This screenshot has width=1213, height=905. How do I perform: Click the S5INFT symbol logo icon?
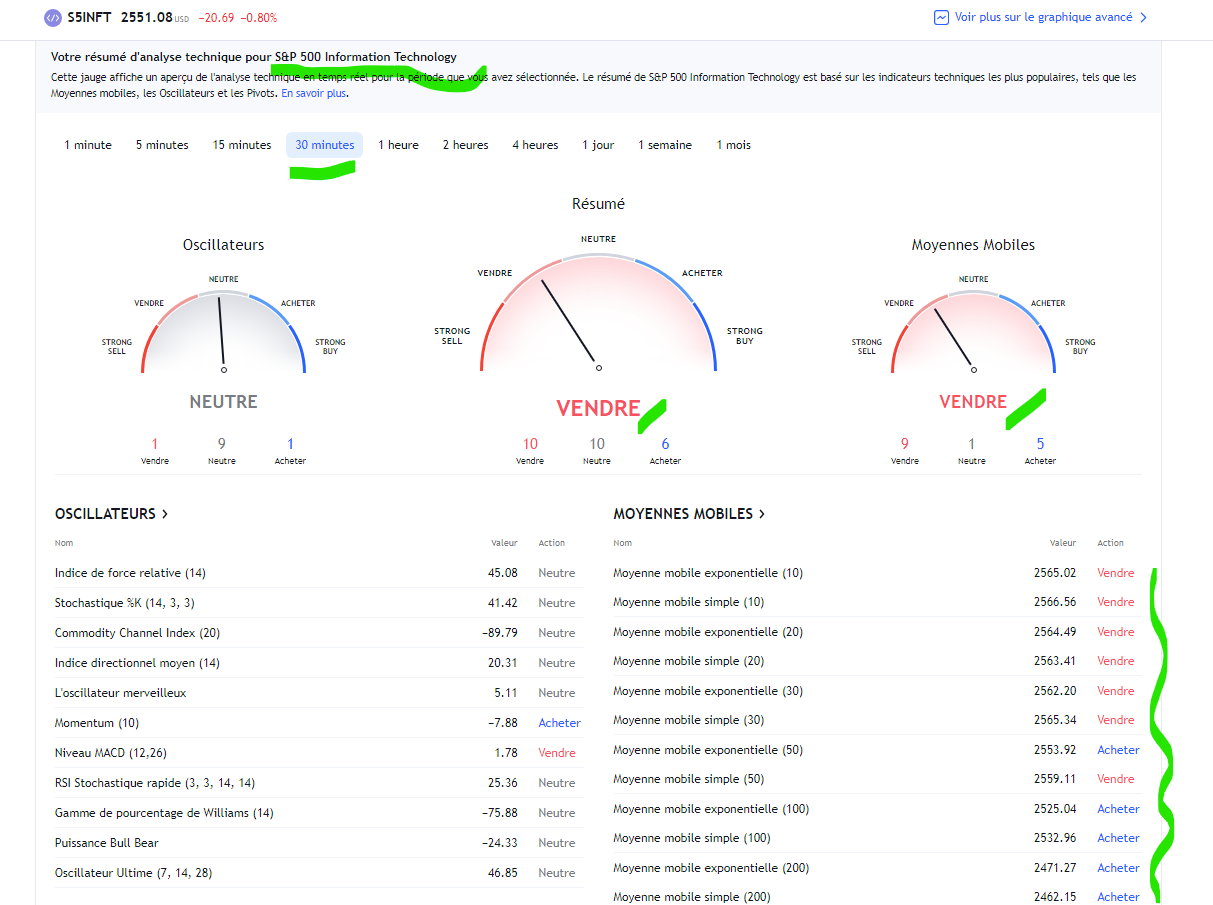pyautogui.click(x=53, y=18)
